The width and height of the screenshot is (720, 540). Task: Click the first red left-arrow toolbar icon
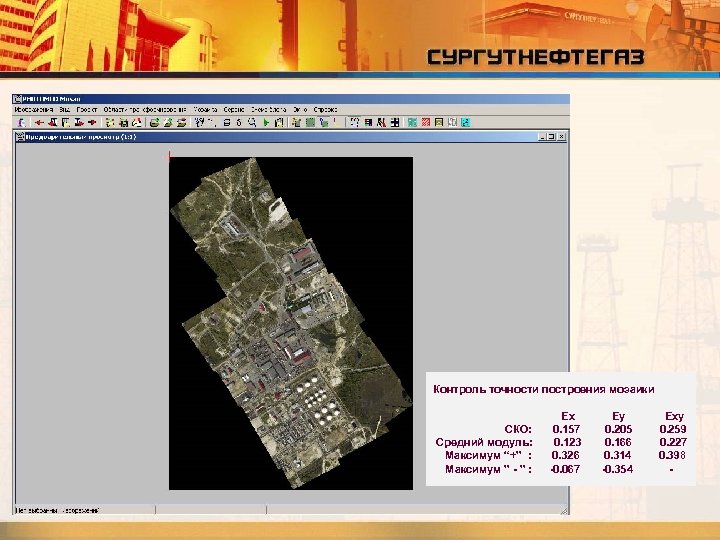coord(39,123)
